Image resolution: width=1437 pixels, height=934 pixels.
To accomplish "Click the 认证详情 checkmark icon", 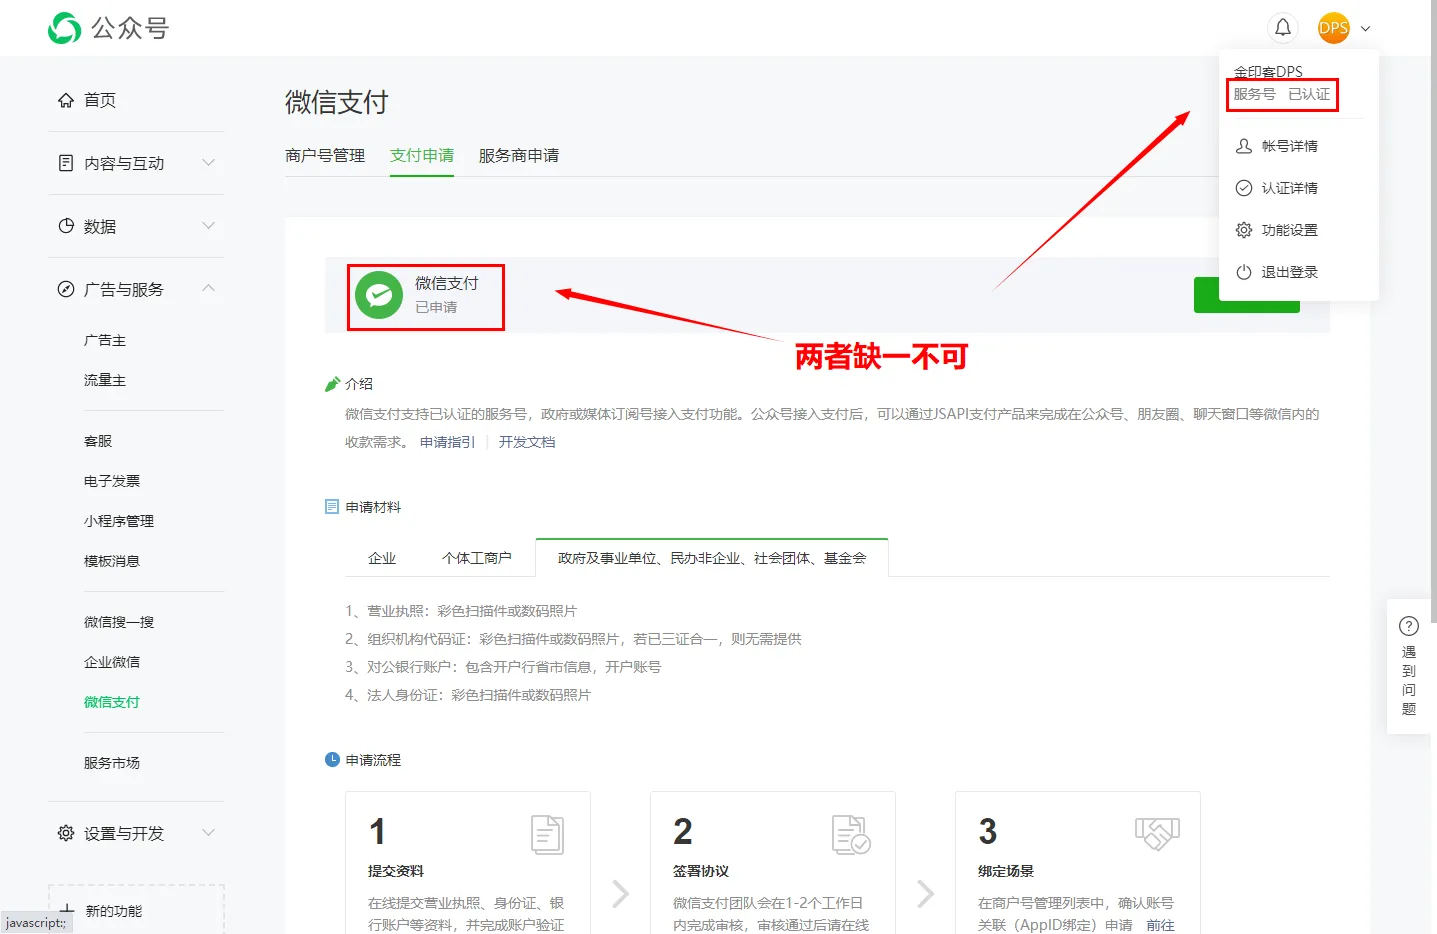I will [1244, 188].
